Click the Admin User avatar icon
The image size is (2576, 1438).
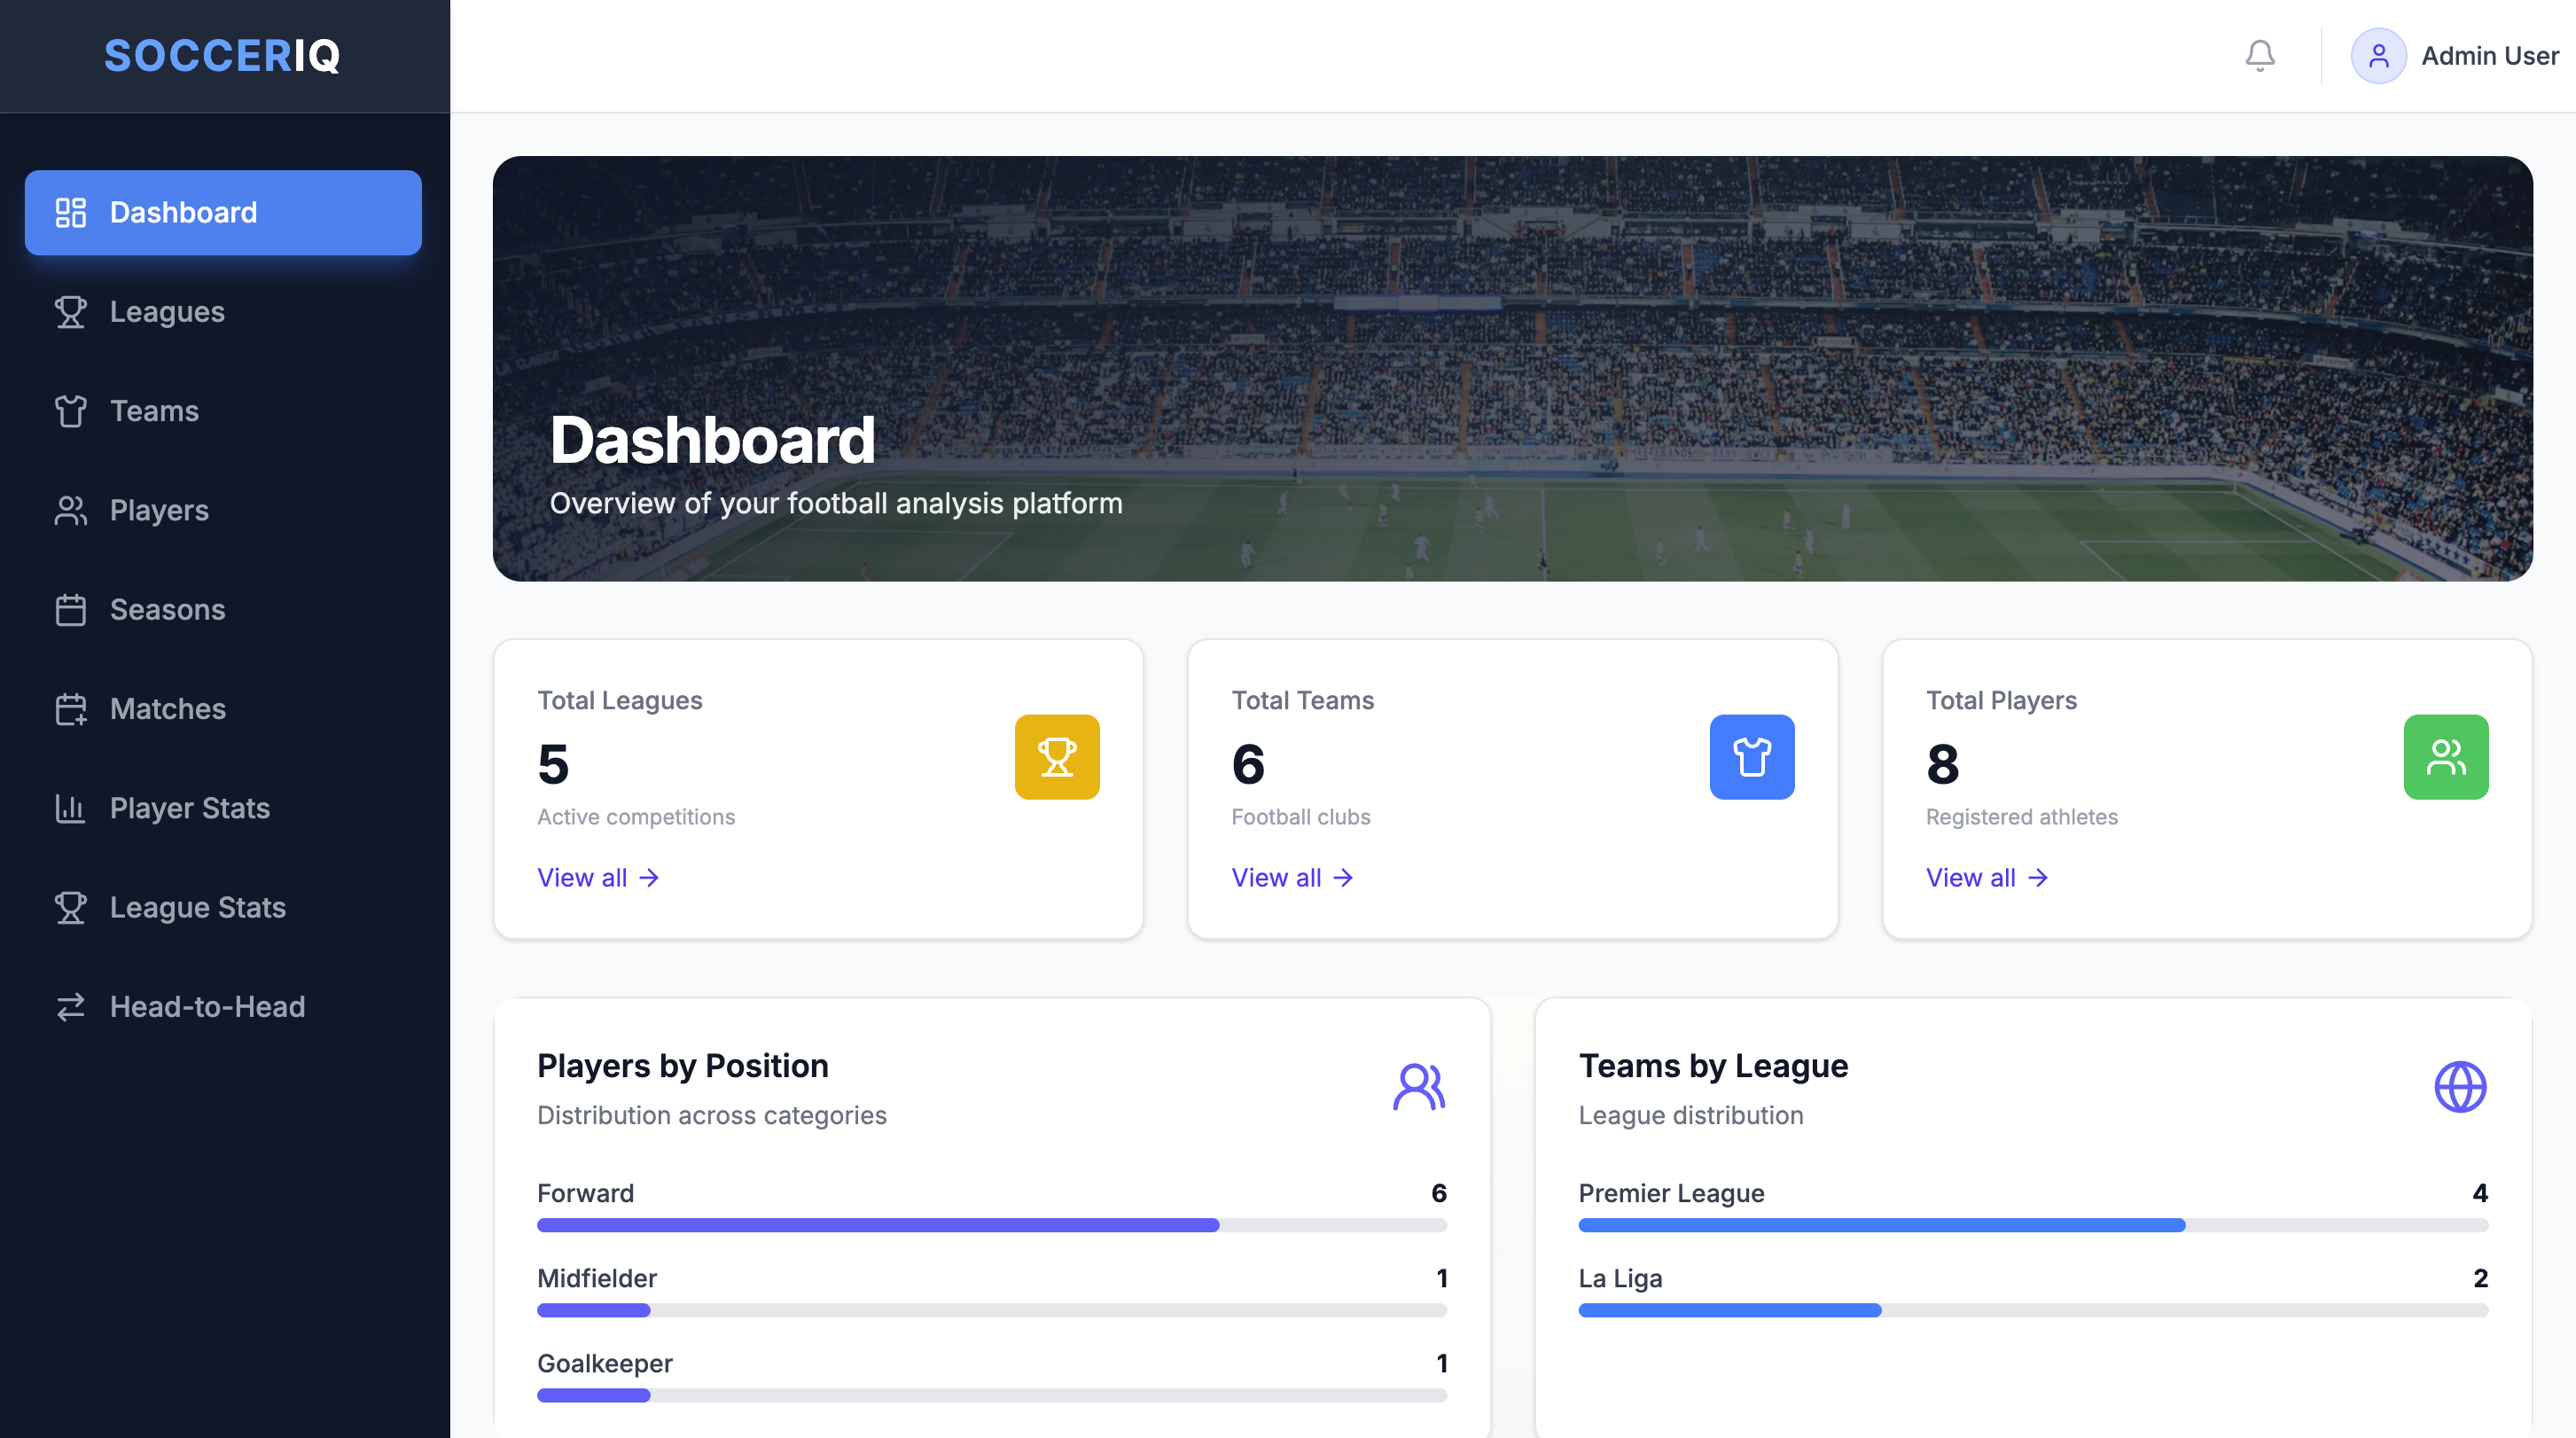[x=2377, y=56]
